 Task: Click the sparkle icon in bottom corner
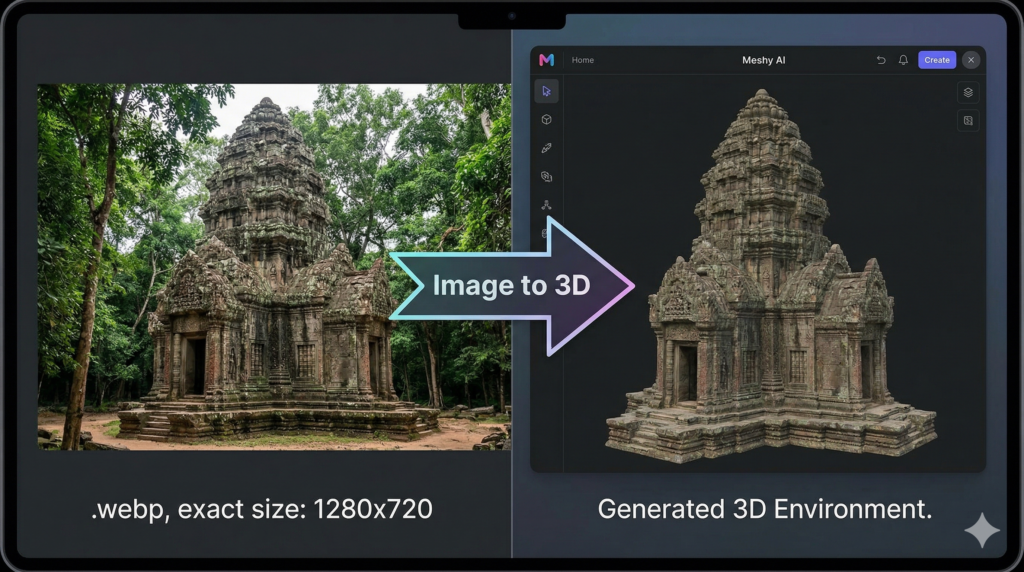tap(981, 530)
